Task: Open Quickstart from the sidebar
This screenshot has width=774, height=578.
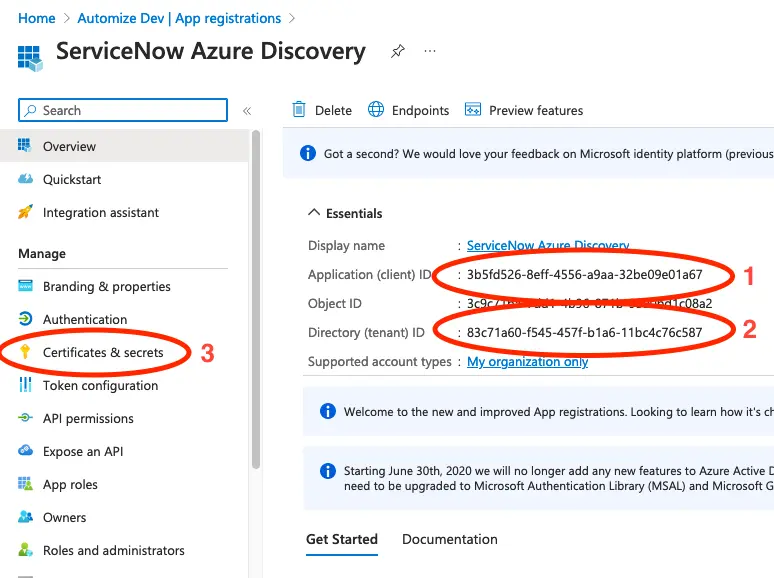Action: click(71, 179)
